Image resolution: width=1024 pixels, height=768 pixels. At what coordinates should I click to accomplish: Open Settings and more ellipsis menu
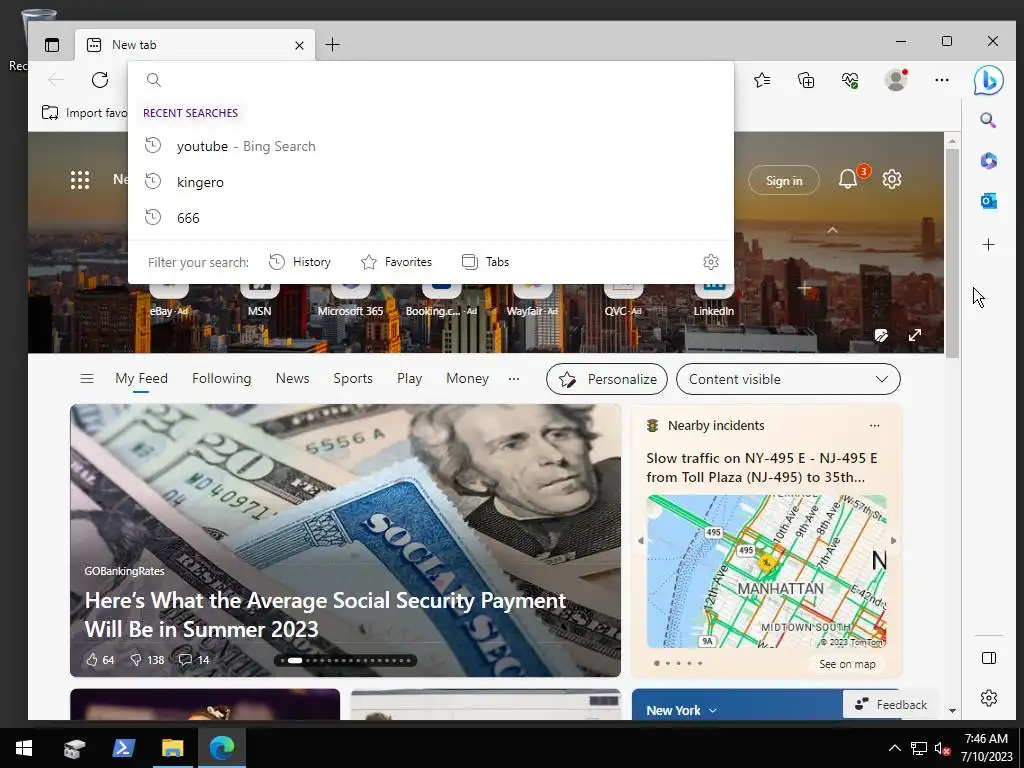942,80
